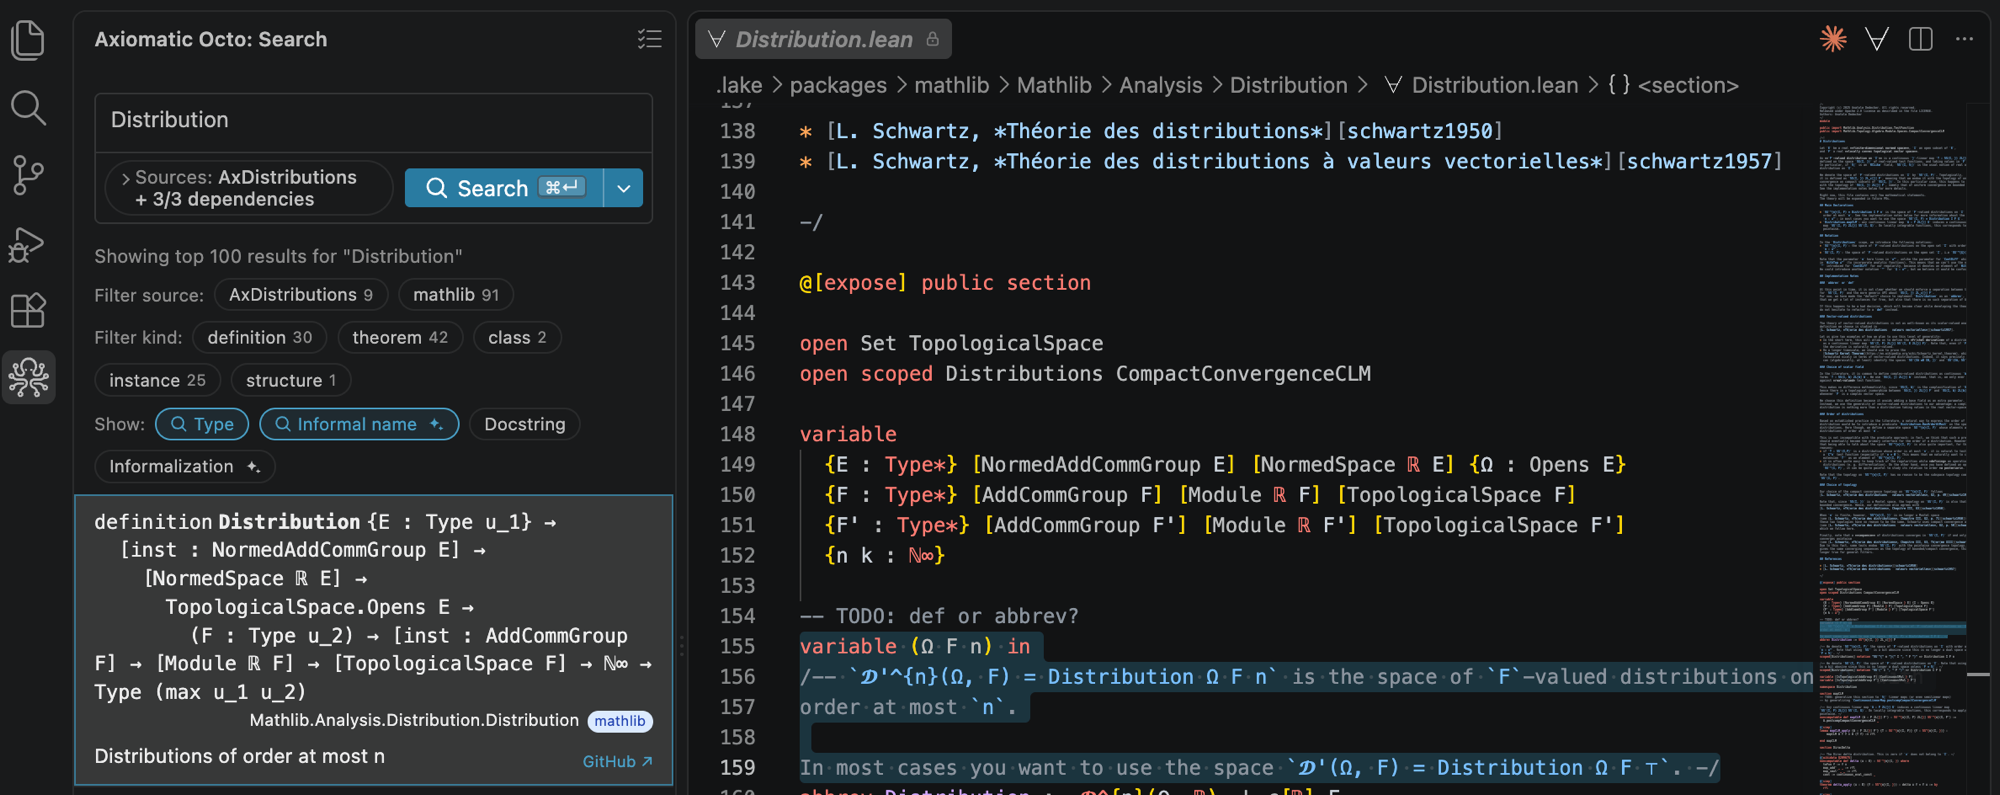This screenshot has width=2000, height=795.
Task: Expand the Sources: AxDistributions selector
Action: [x=248, y=188]
